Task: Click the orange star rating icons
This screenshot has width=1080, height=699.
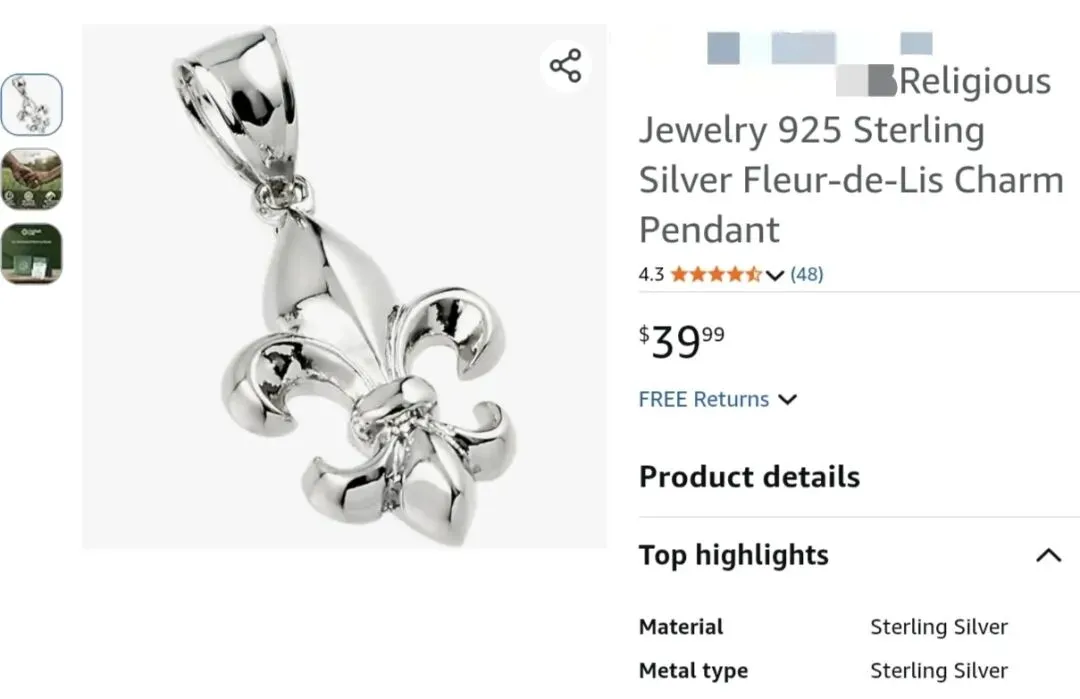Action: tap(716, 274)
